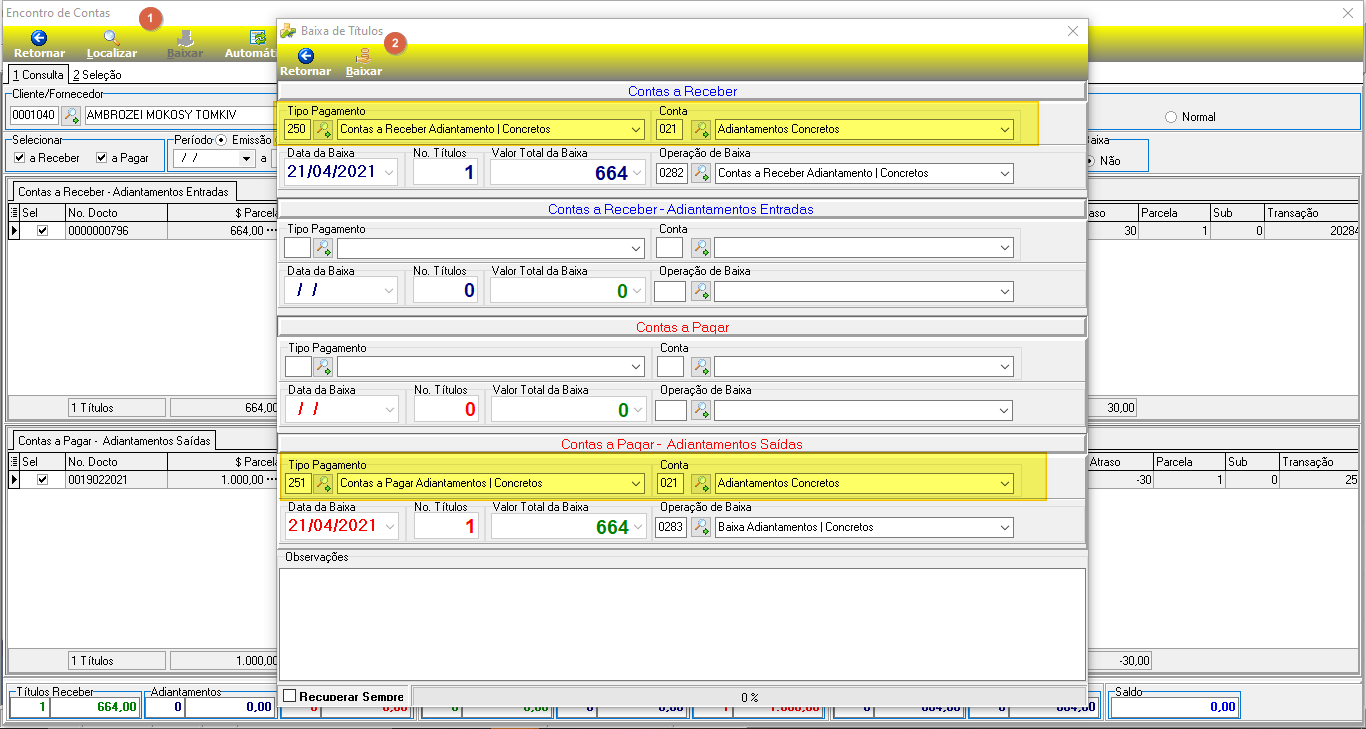Click No. Docto cell 0019022021
This screenshot has height=729, width=1366.
116,480
